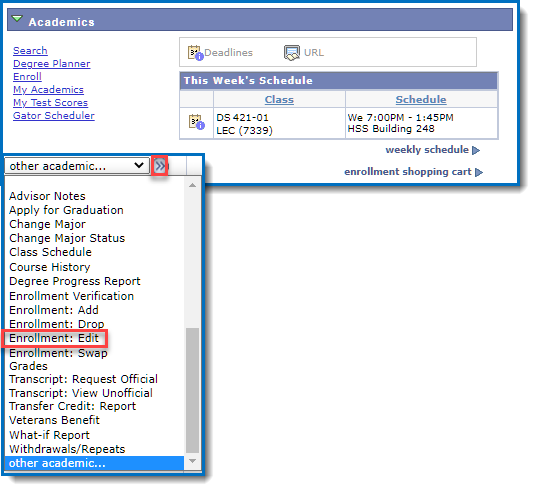Select Transcript: Request Official option
535x491 pixels.
click(83, 379)
